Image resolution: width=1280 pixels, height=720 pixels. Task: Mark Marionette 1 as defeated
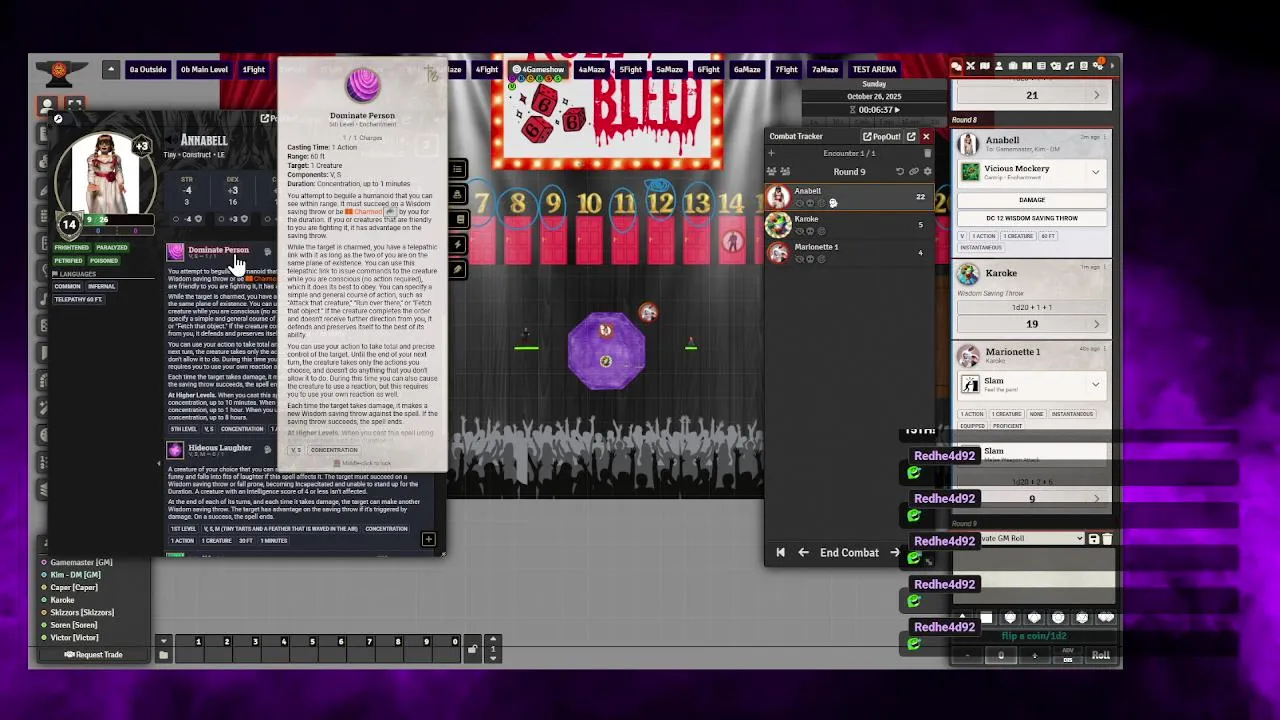(810, 259)
